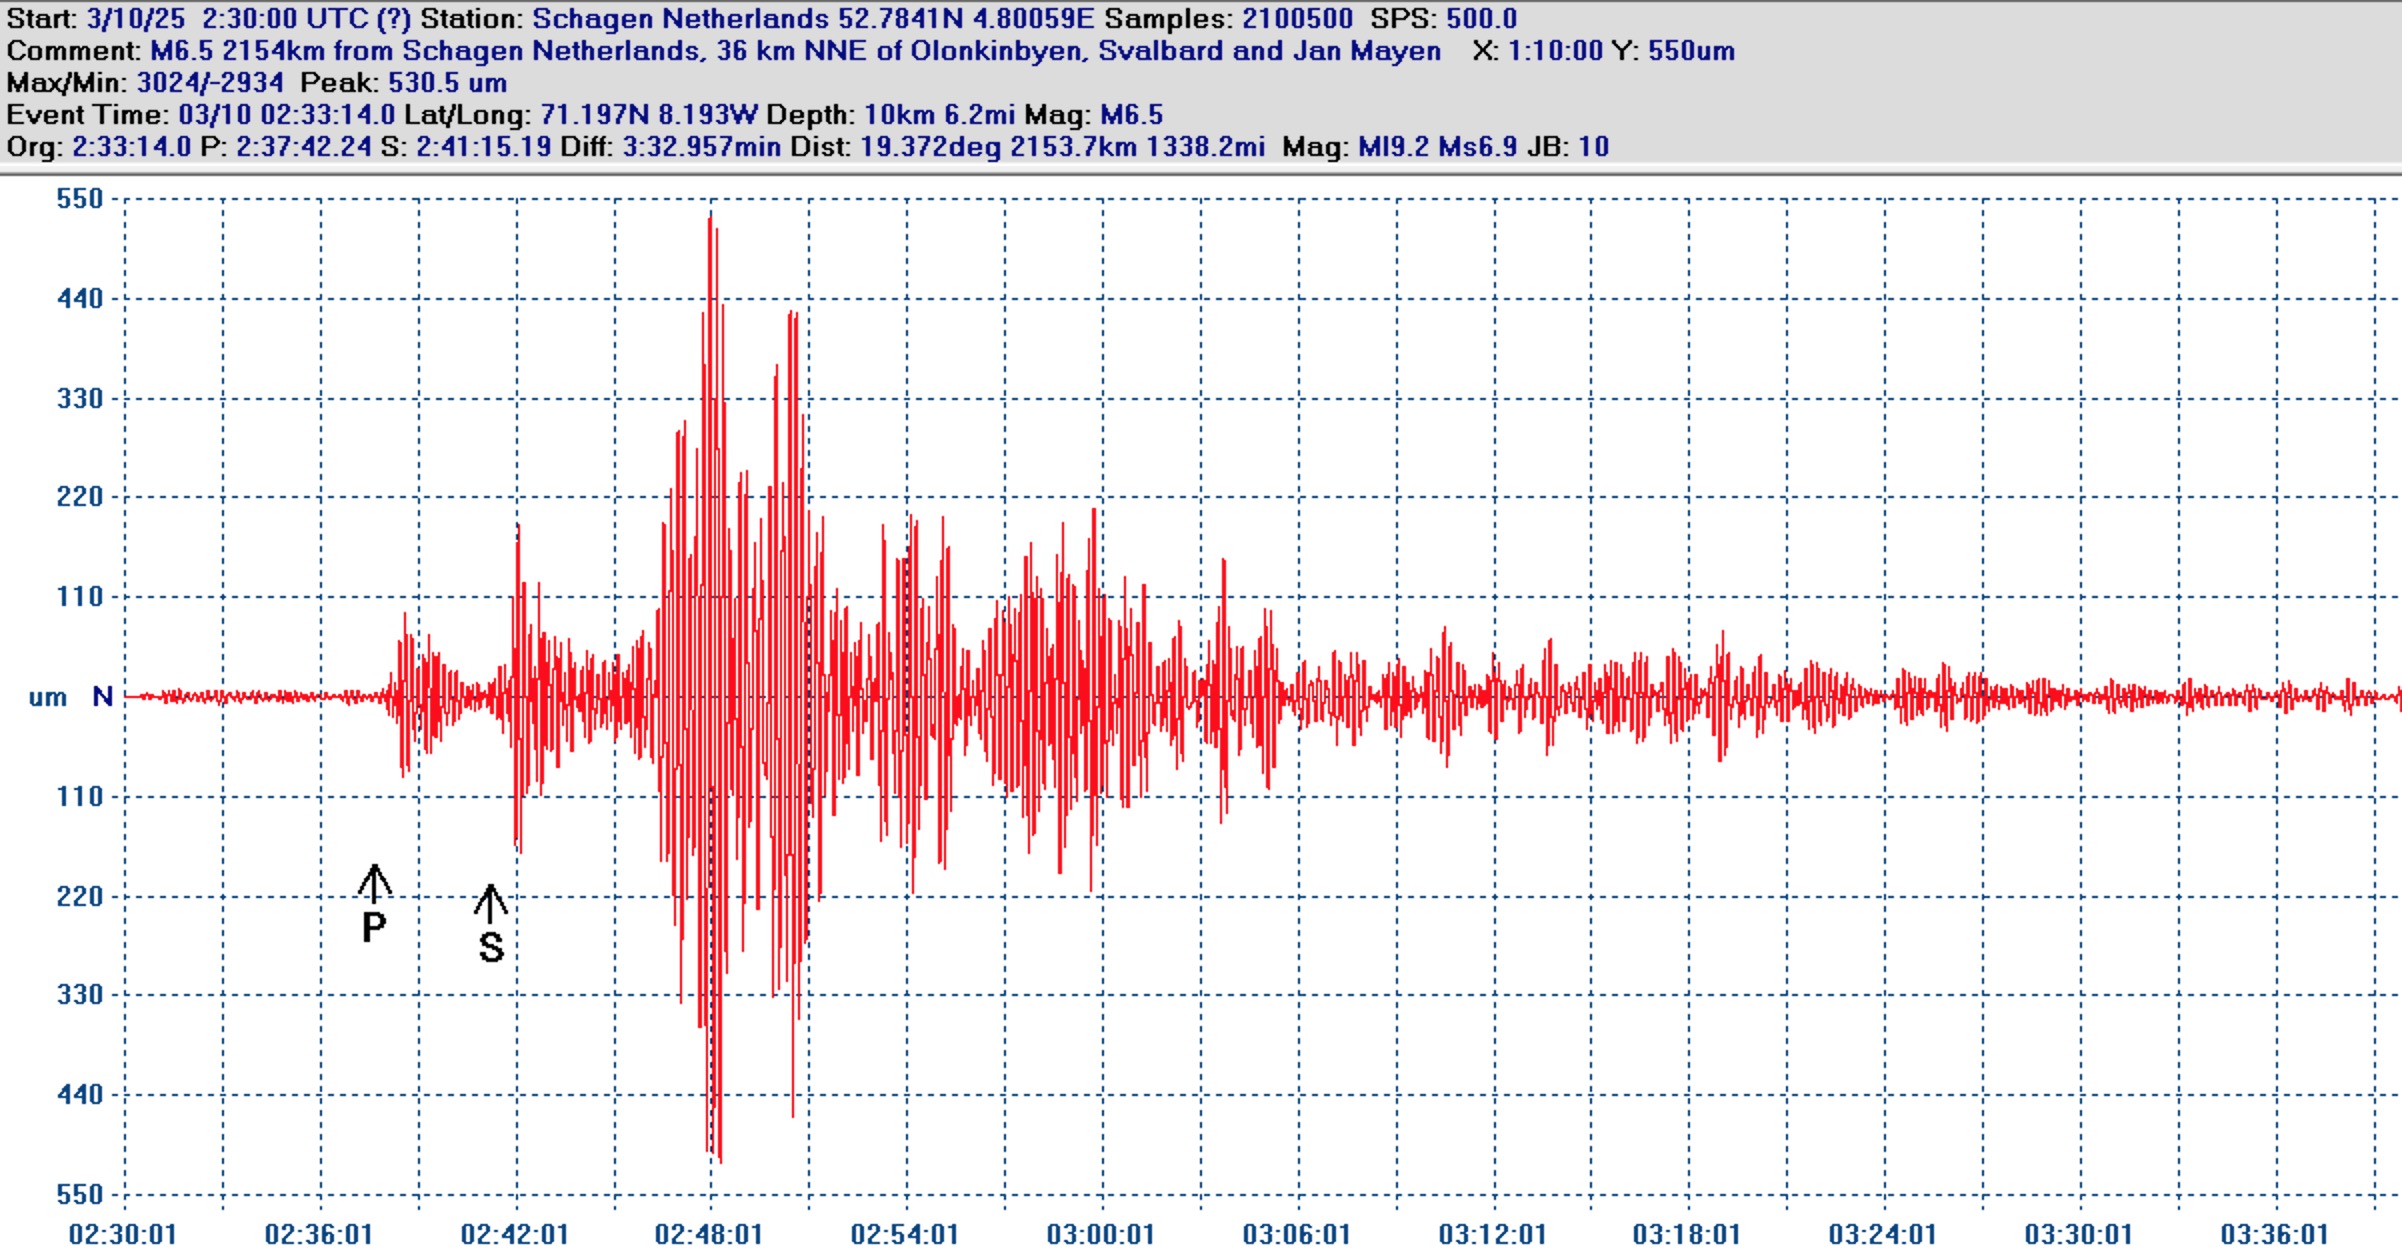The height and width of the screenshot is (1252, 2402).
Task: Click the P wave arrival arrow marker
Action: [374, 883]
